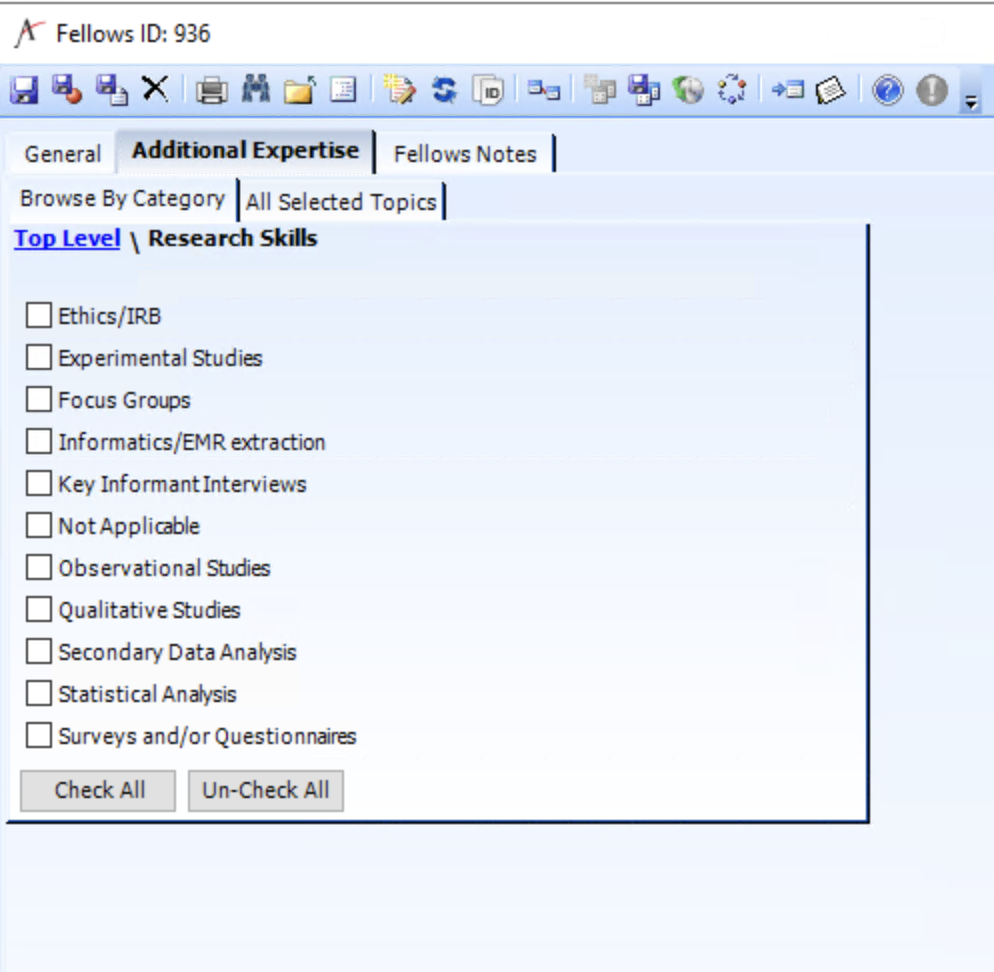The width and height of the screenshot is (994, 972).
Task: Click the Refresh icon with blue arrows
Action: coord(443,90)
